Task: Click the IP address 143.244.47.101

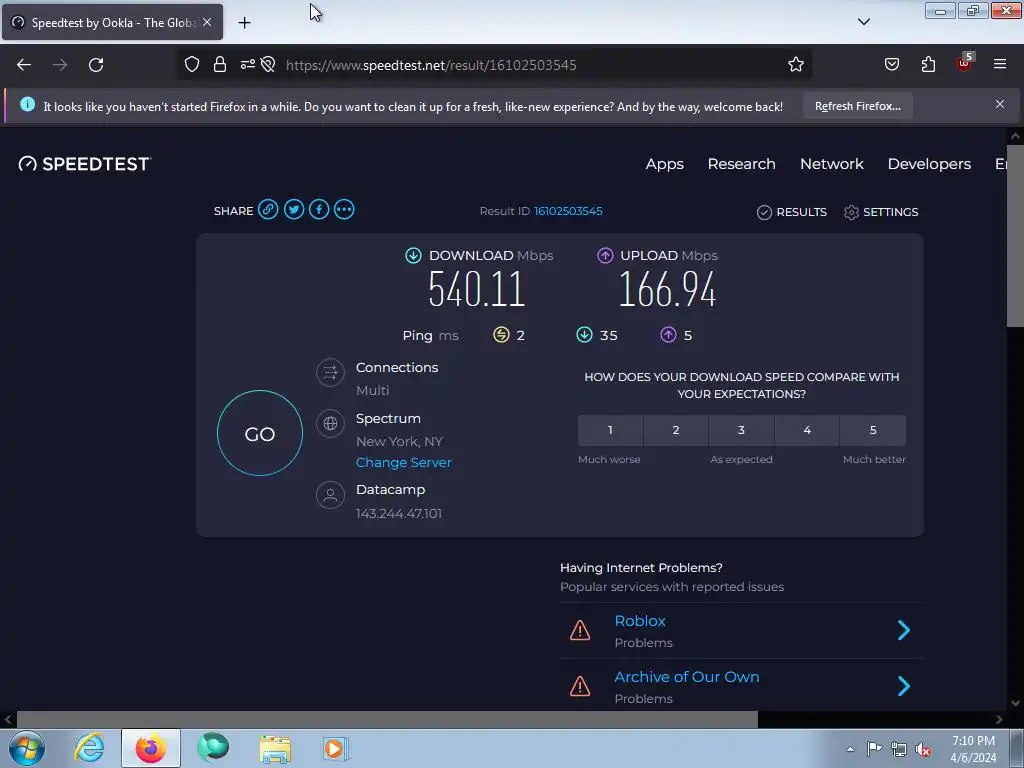Action: [x=399, y=513]
